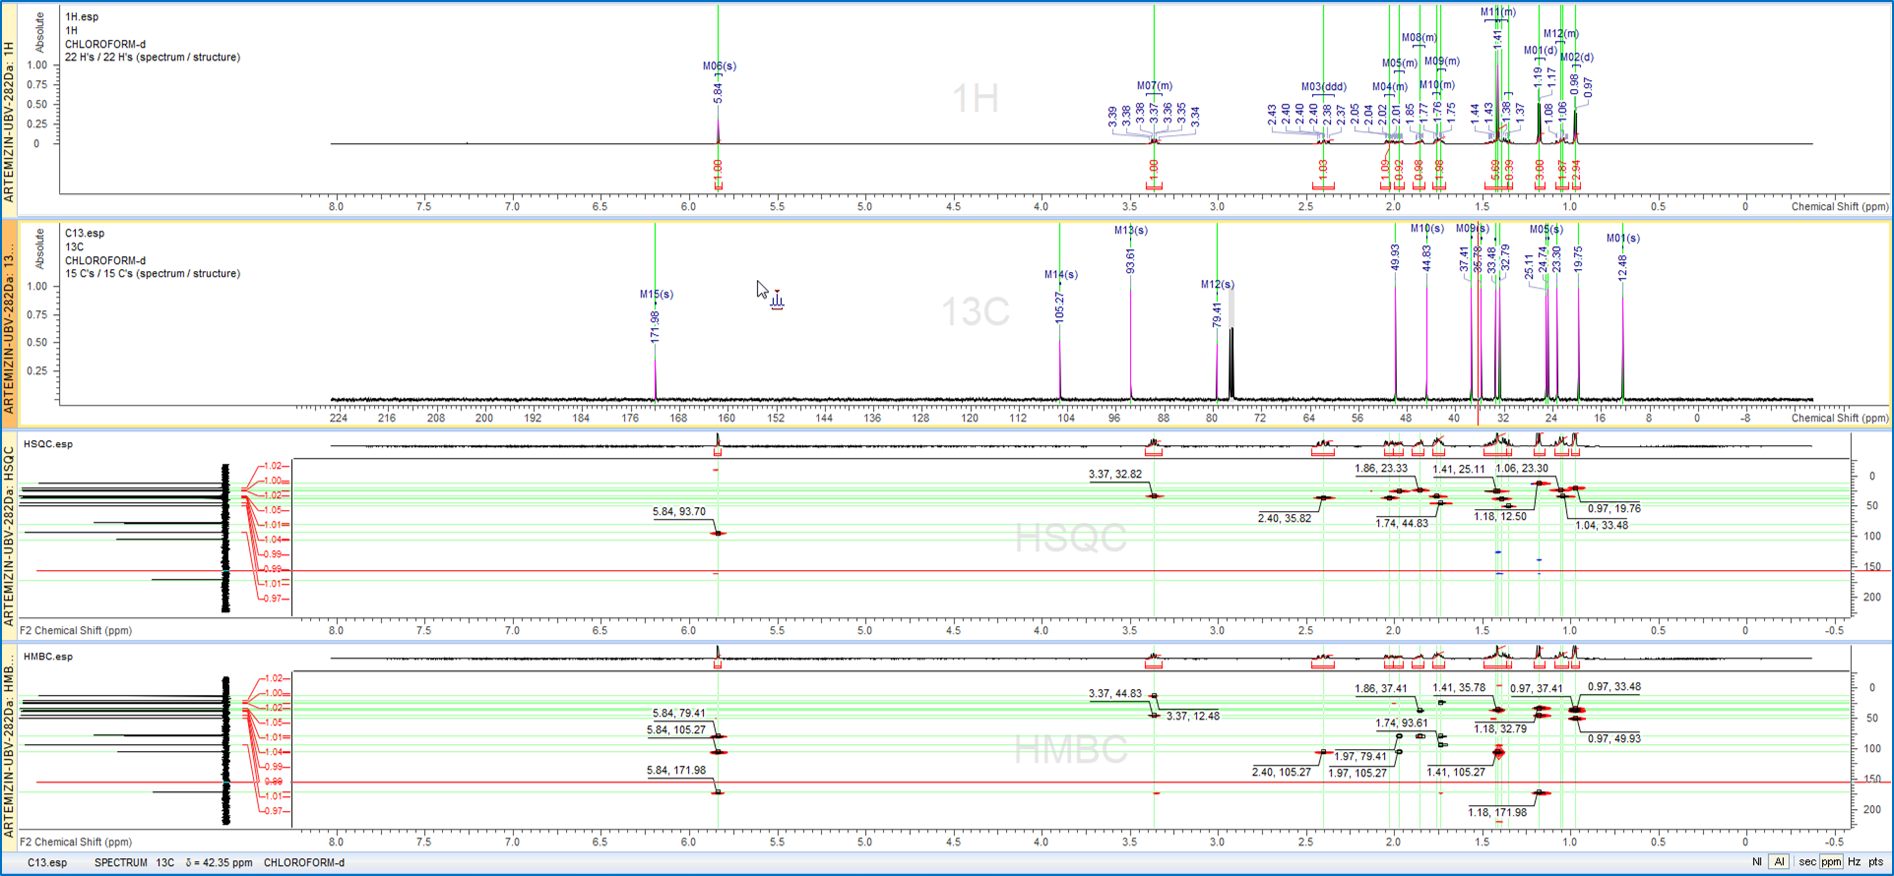Image resolution: width=1894 pixels, height=876 pixels.
Task: Select HMBC correlation label 5.84, 79.41
Action: pos(679,713)
